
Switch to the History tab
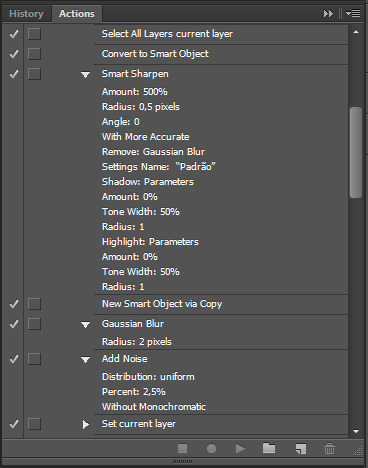point(26,14)
